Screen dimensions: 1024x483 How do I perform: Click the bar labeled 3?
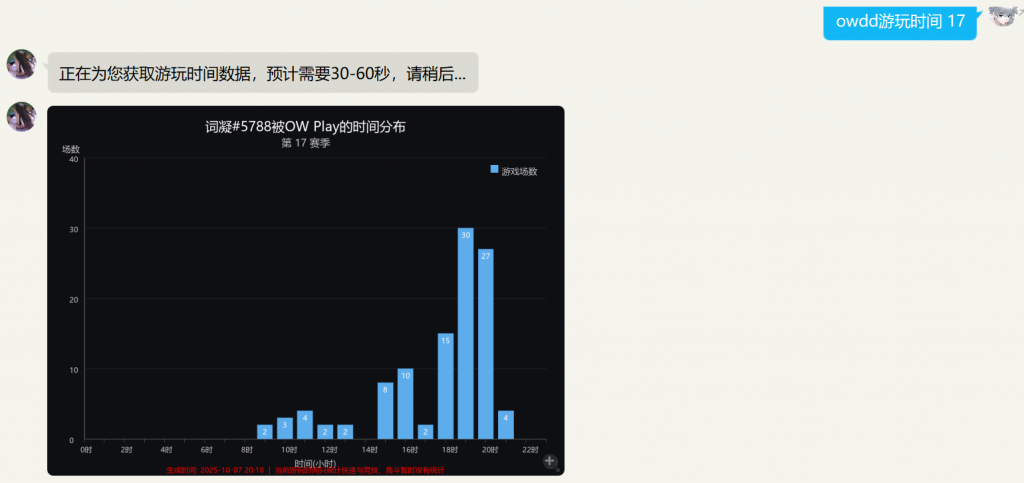(285, 428)
